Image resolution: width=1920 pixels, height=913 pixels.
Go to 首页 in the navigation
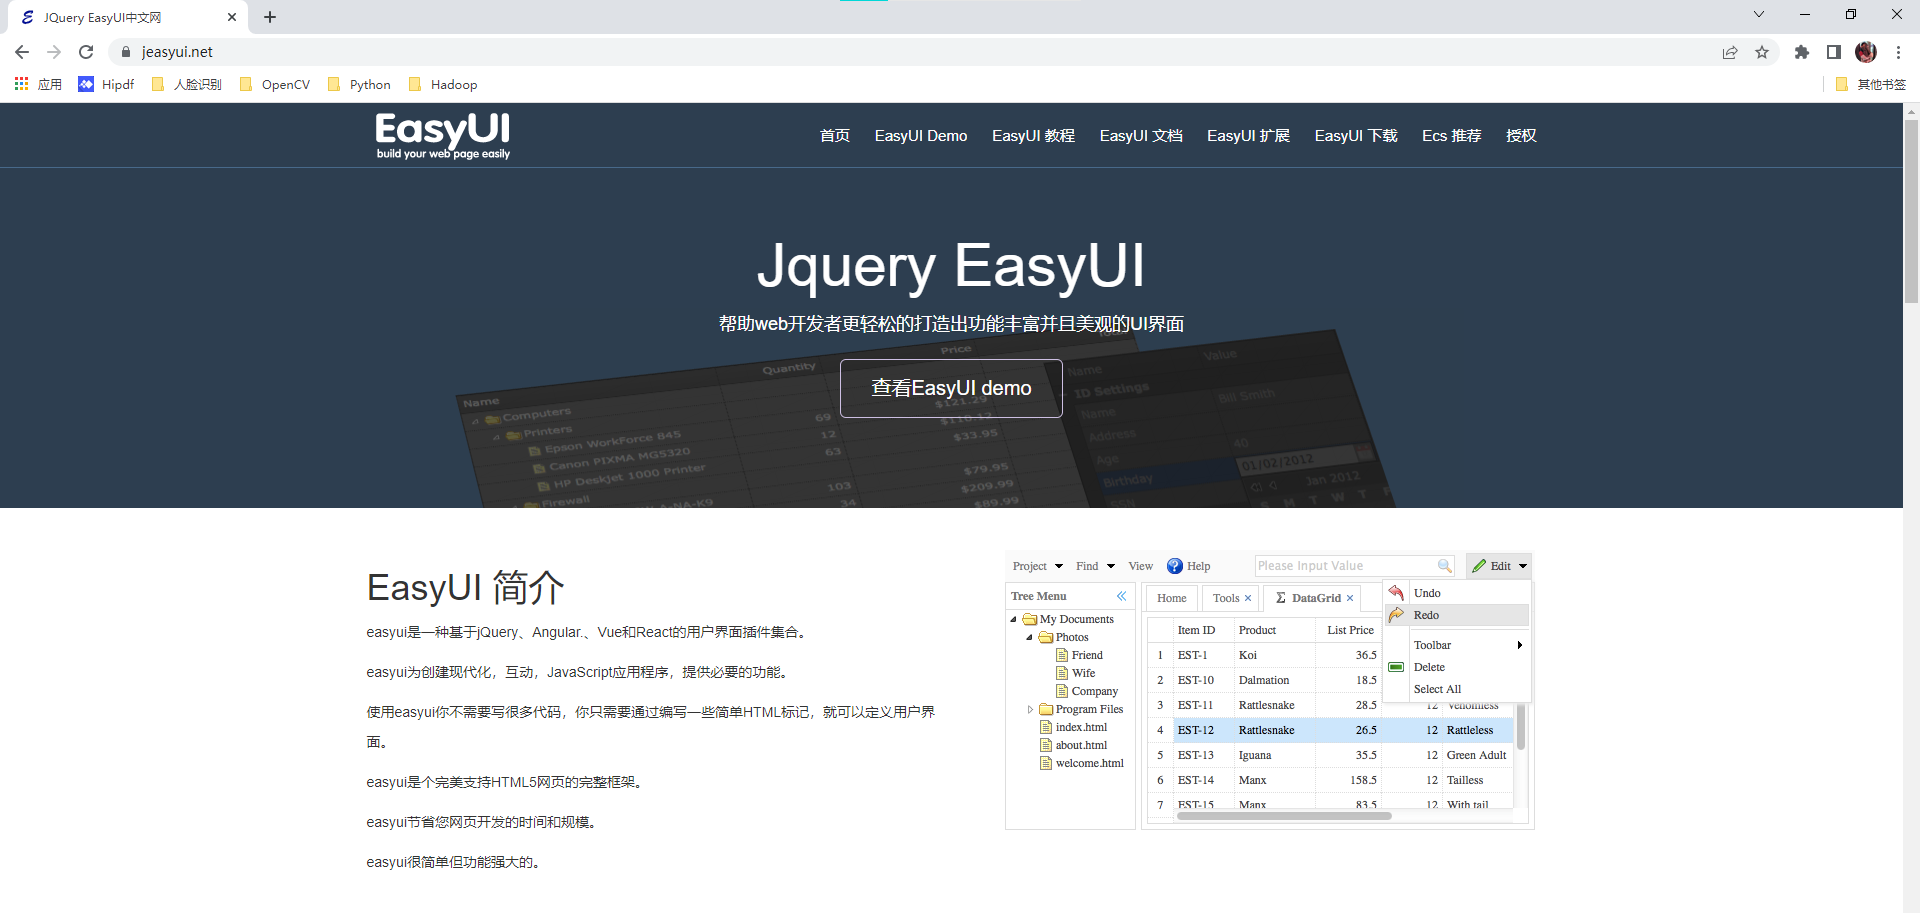pyautogui.click(x=835, y=136)
